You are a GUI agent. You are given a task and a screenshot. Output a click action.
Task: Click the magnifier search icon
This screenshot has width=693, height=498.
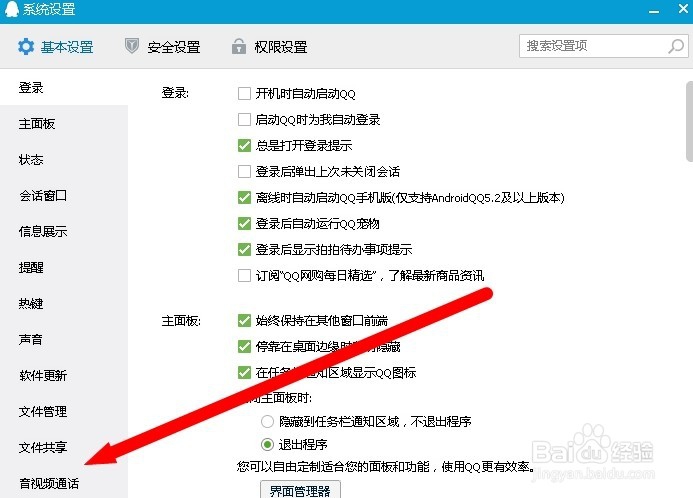click(676, 46)
